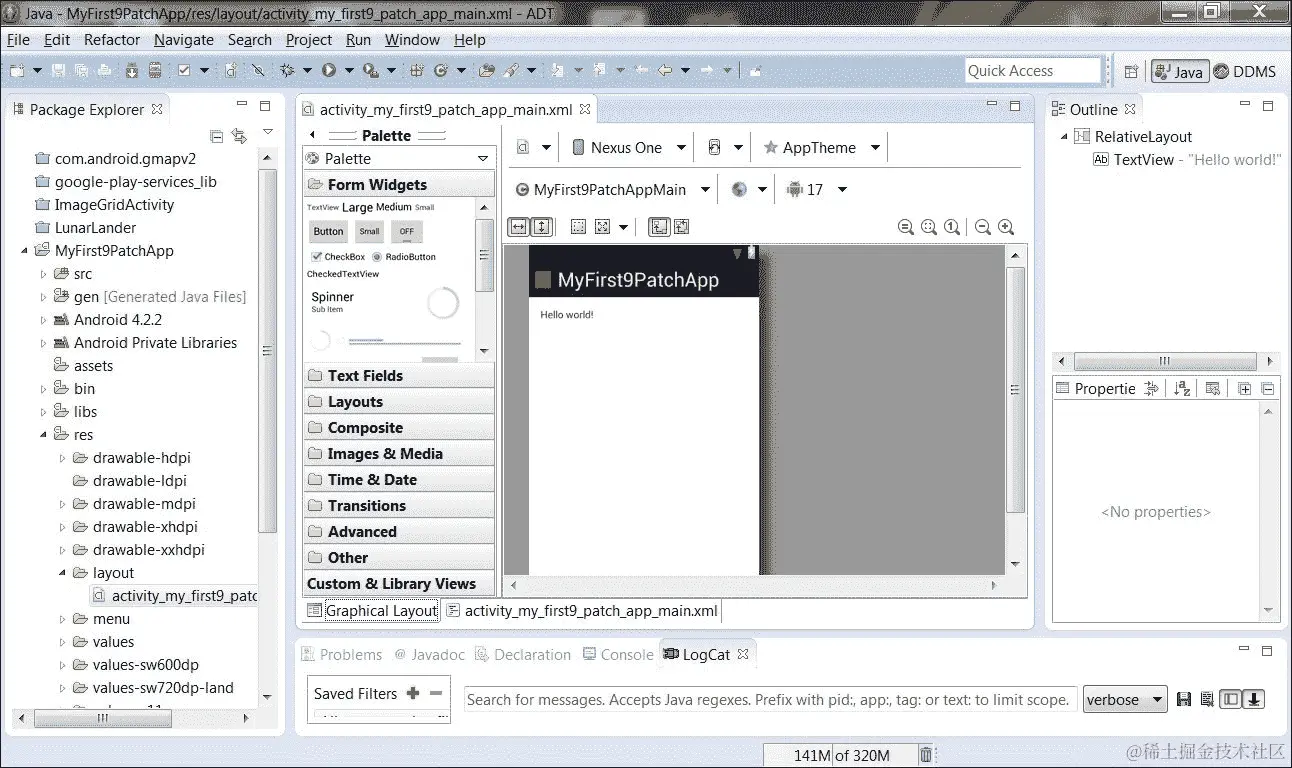The height and width of the screenshot is (768, 1292).
Task: Click the New Java Class icon
Action: tap(442, 70)
